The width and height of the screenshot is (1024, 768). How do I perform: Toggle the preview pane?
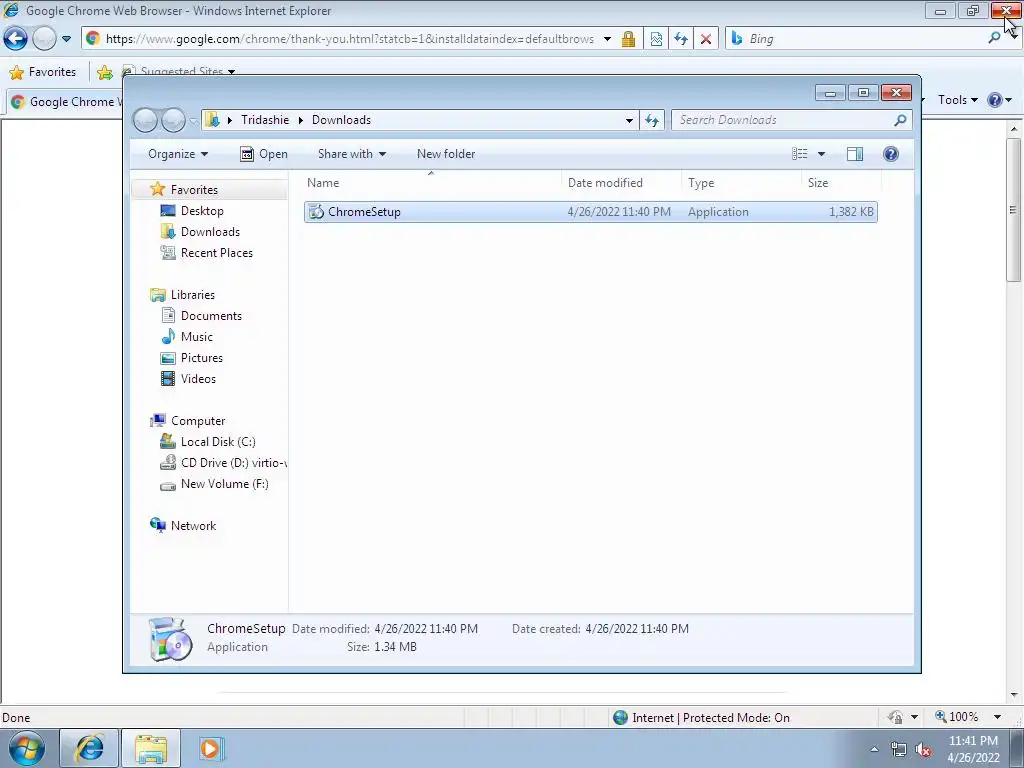(x=854, y=154)
